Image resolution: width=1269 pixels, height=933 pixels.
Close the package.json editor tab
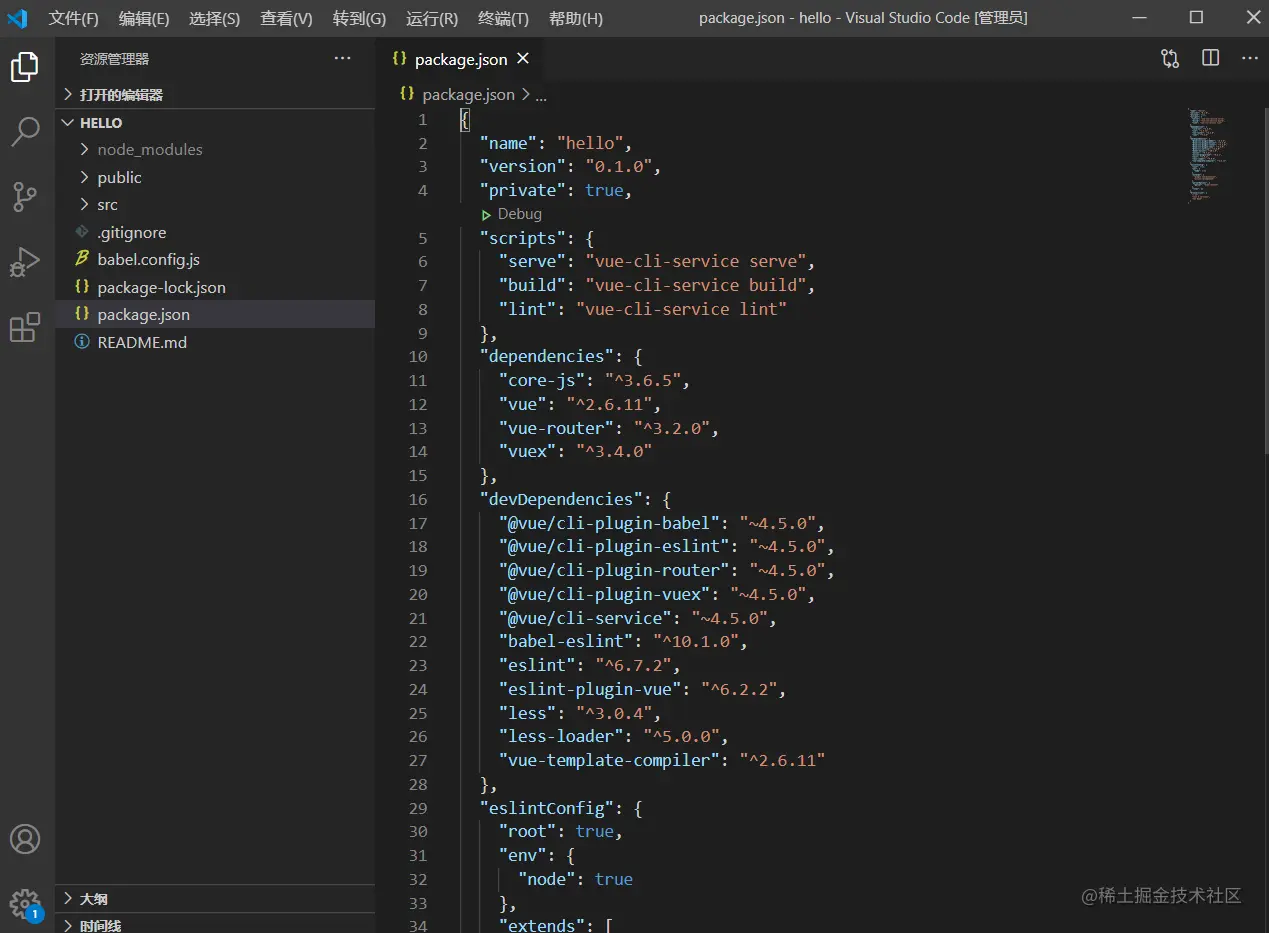522,59
